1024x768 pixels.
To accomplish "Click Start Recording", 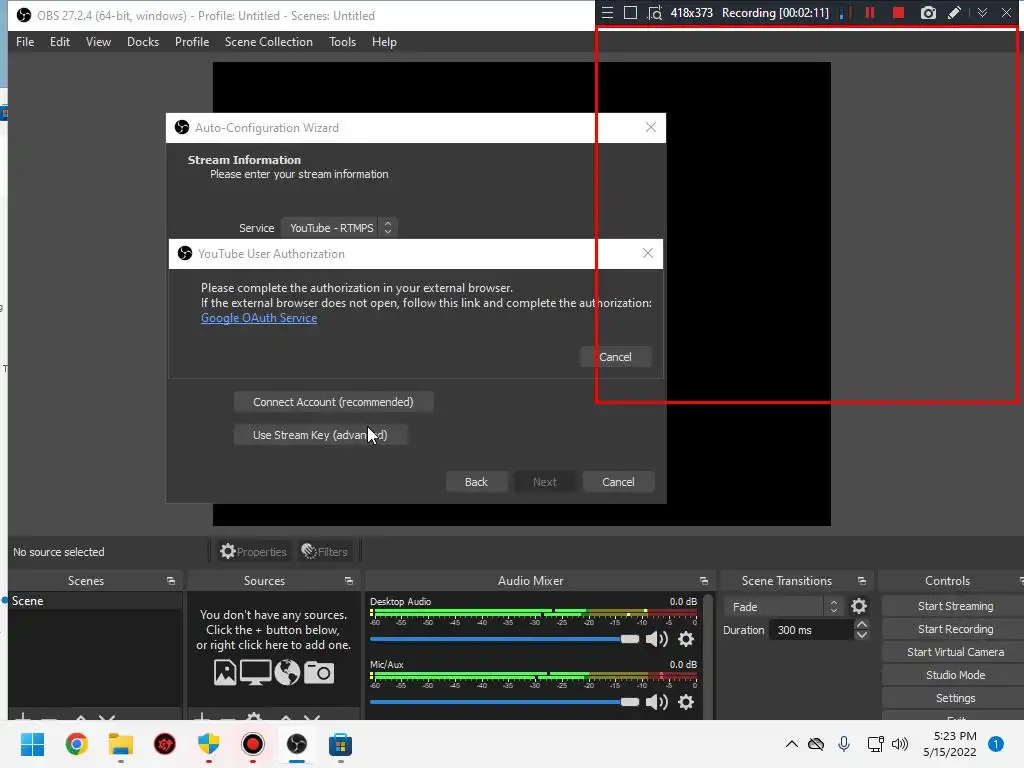I will (955, 629).
